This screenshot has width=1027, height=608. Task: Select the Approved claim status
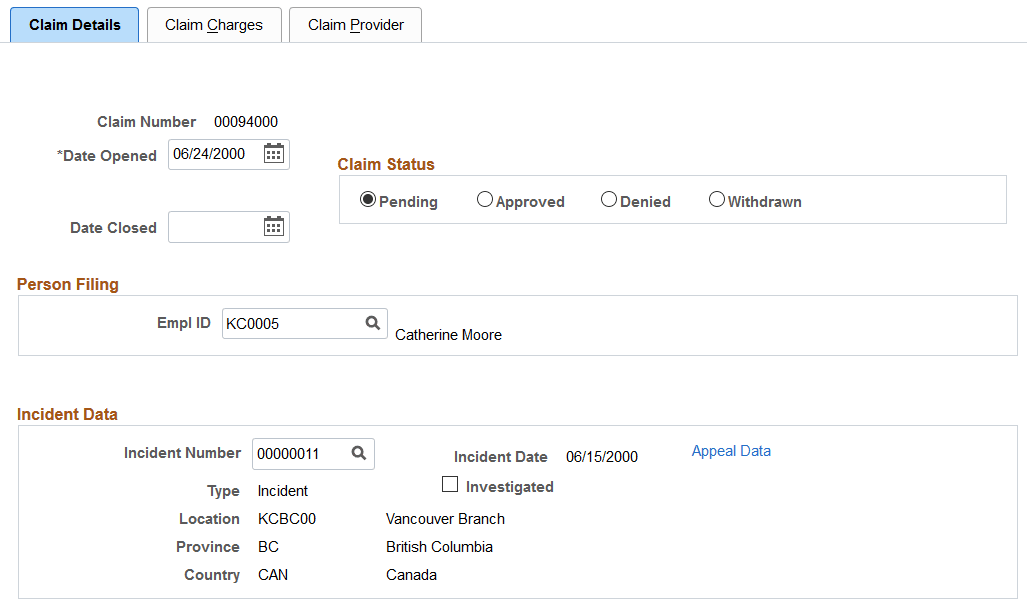click(485, 199)
